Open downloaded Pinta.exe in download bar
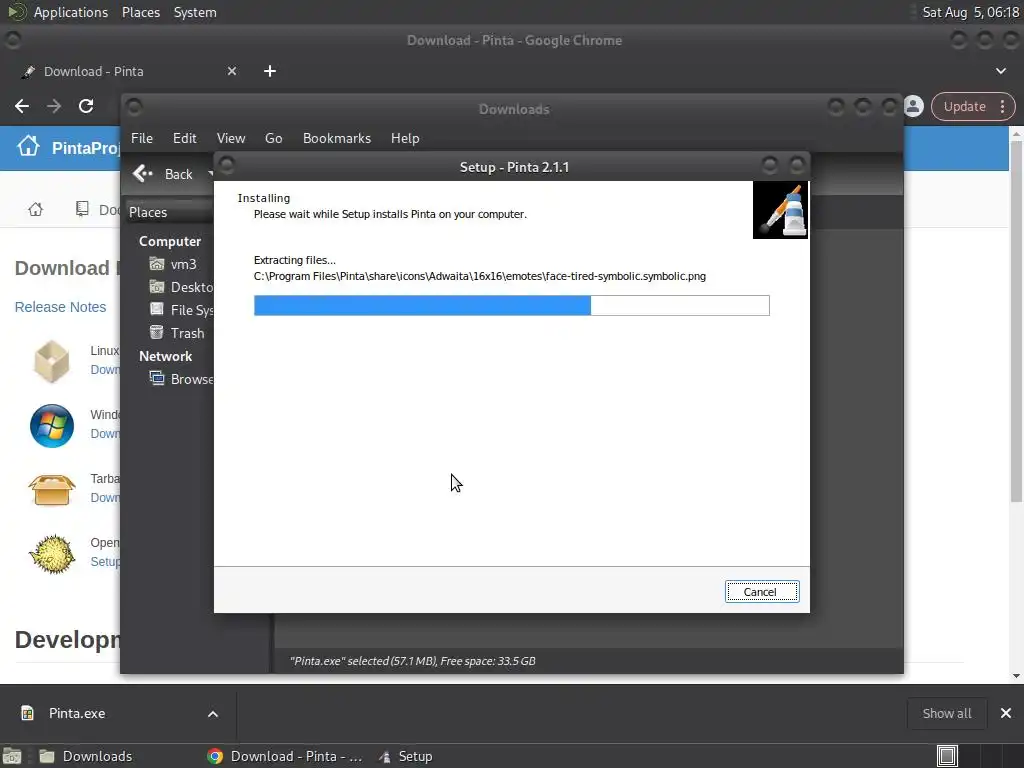Viewport: 1024px width, 768px height. [x=77, y=714]
